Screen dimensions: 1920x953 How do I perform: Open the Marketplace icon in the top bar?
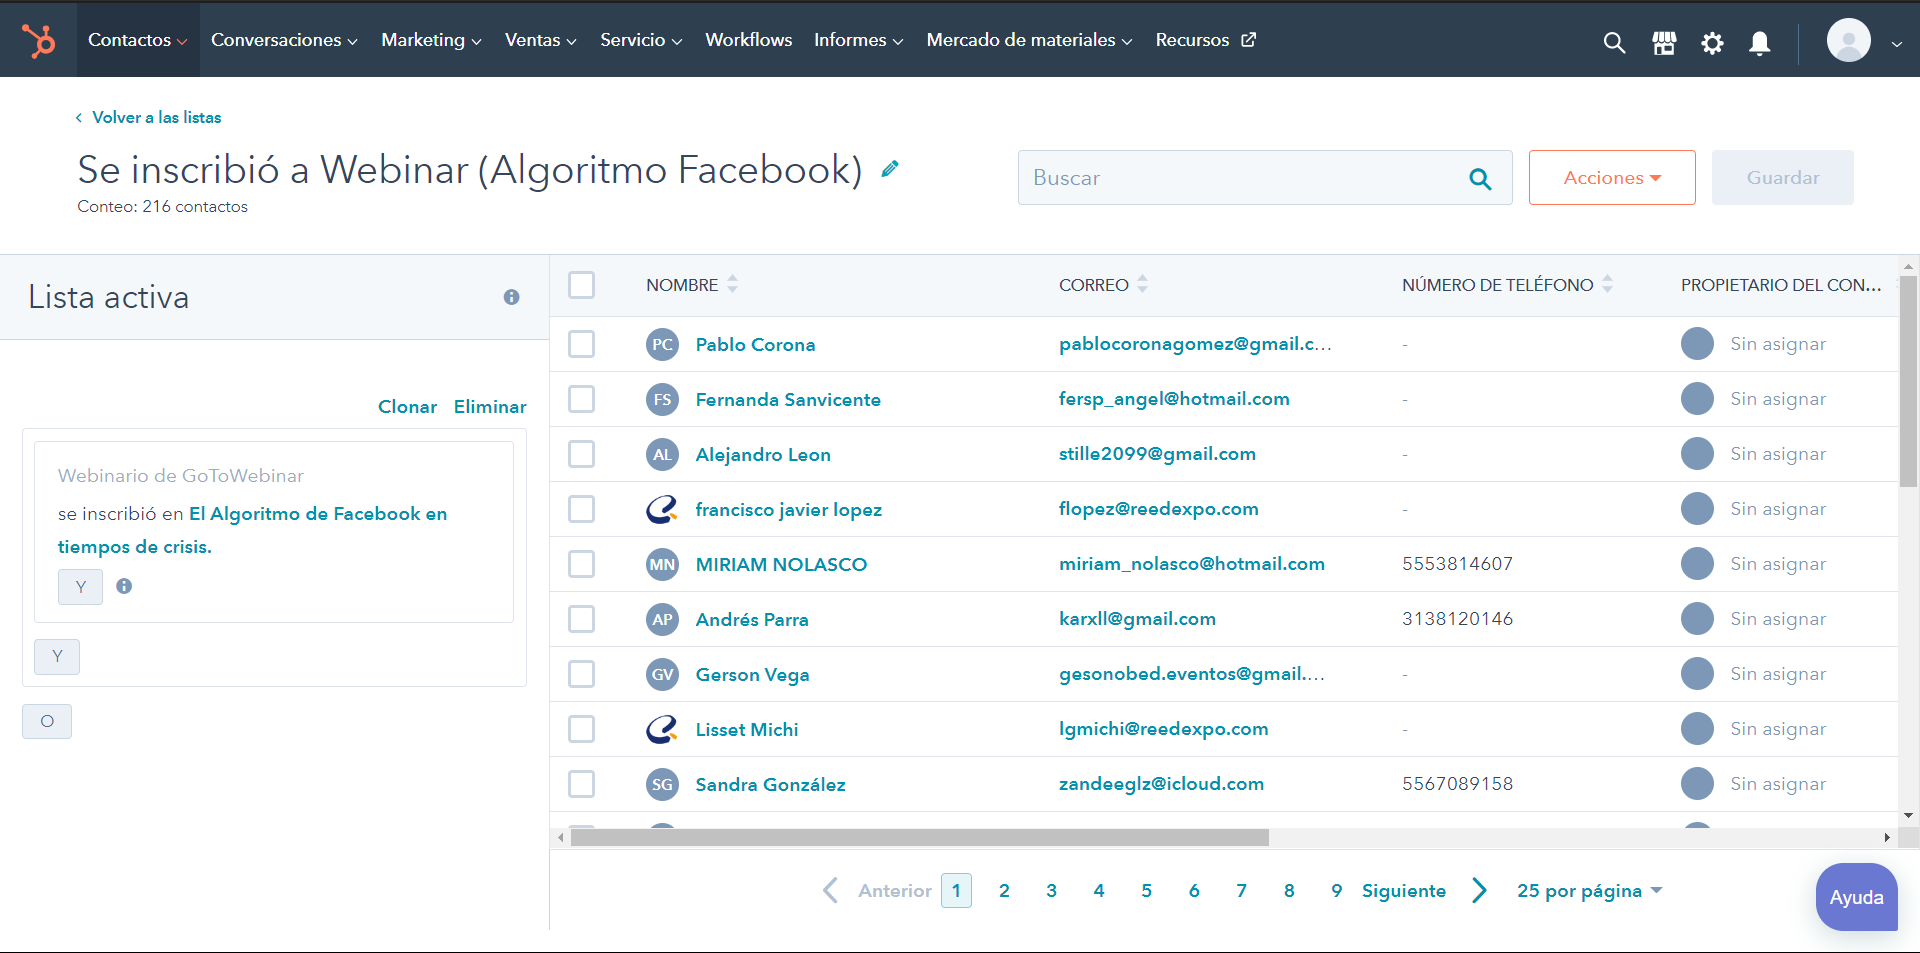pyautogui.click(x=1664, y=42)
